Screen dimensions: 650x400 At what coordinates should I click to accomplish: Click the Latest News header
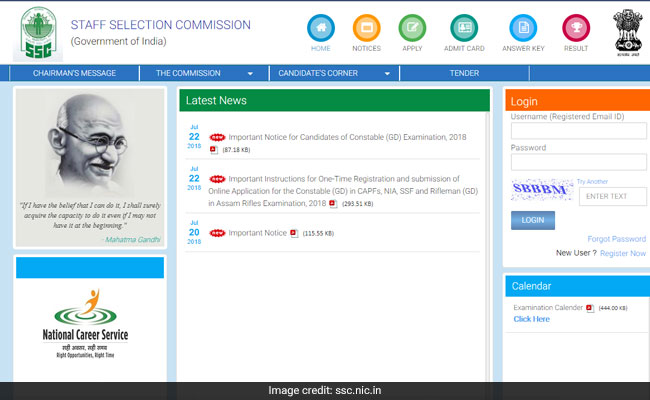coord(335,100)
